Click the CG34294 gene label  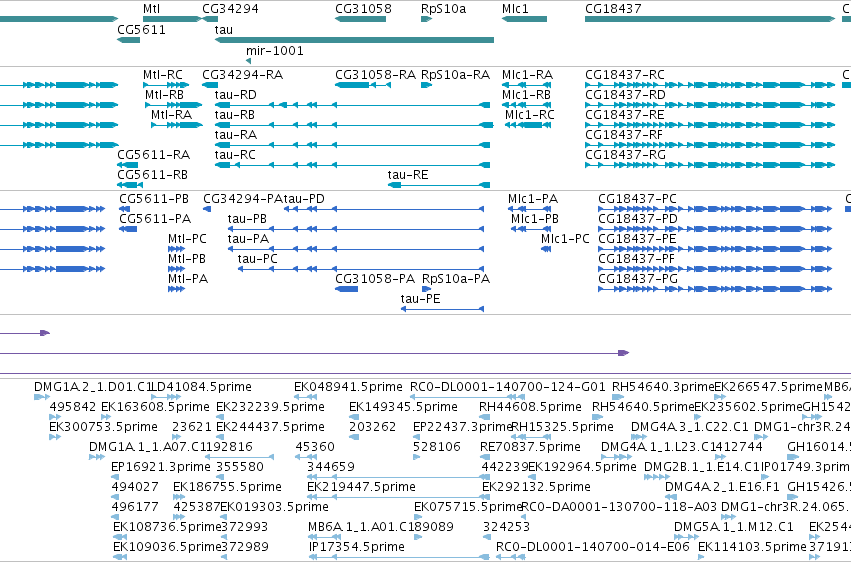pos(230,9)
